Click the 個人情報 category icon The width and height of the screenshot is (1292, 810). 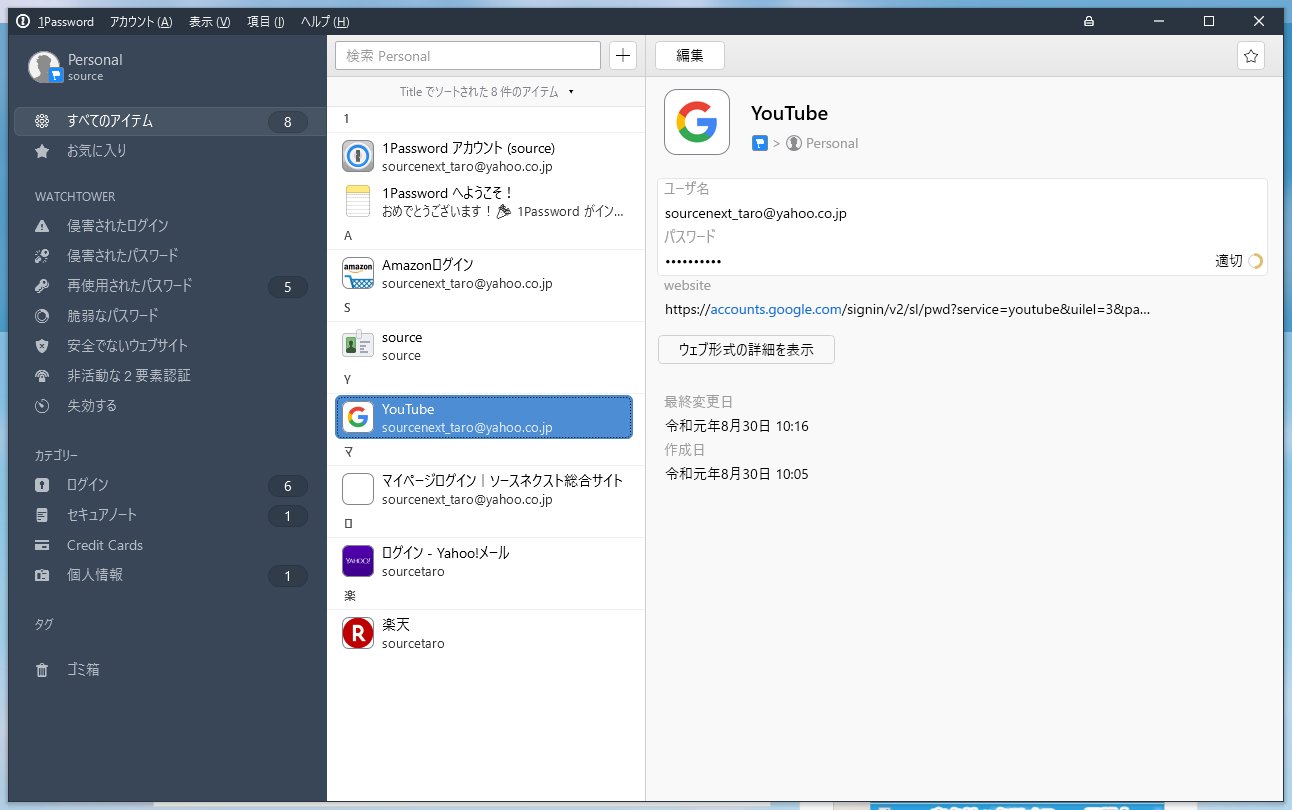[x=42, y=575]
